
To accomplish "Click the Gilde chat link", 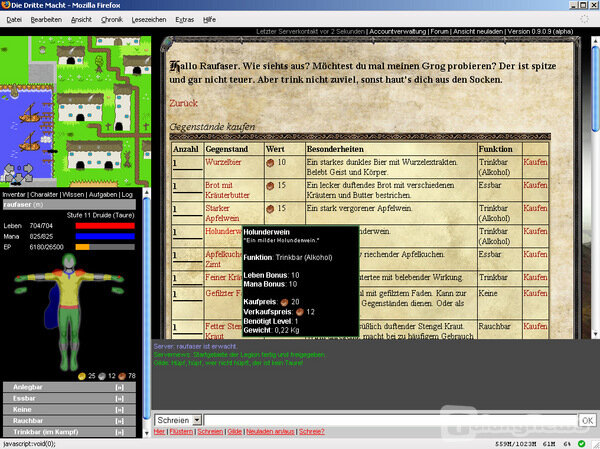I will click(x=235, y=432).
